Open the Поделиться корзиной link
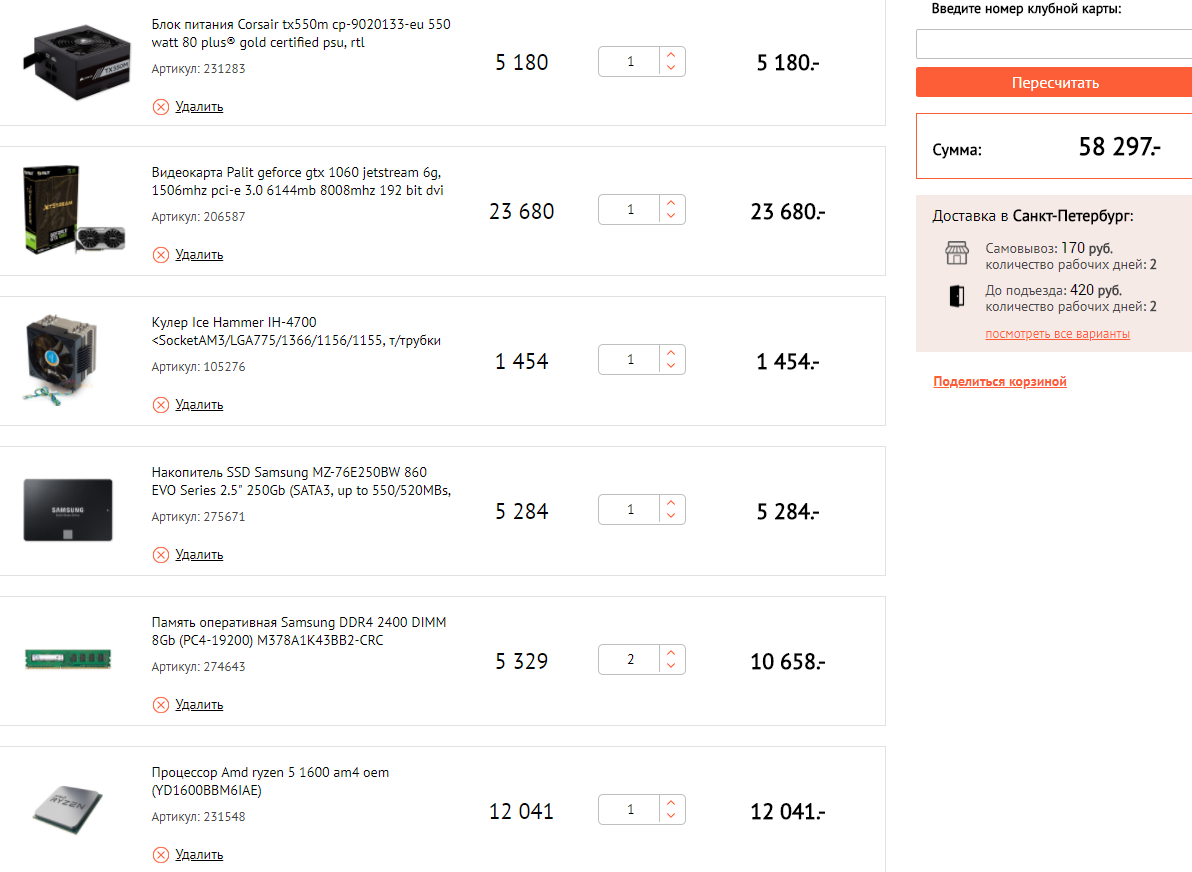This screenshot has width=1192, height=872. (x=1000, y=382)
